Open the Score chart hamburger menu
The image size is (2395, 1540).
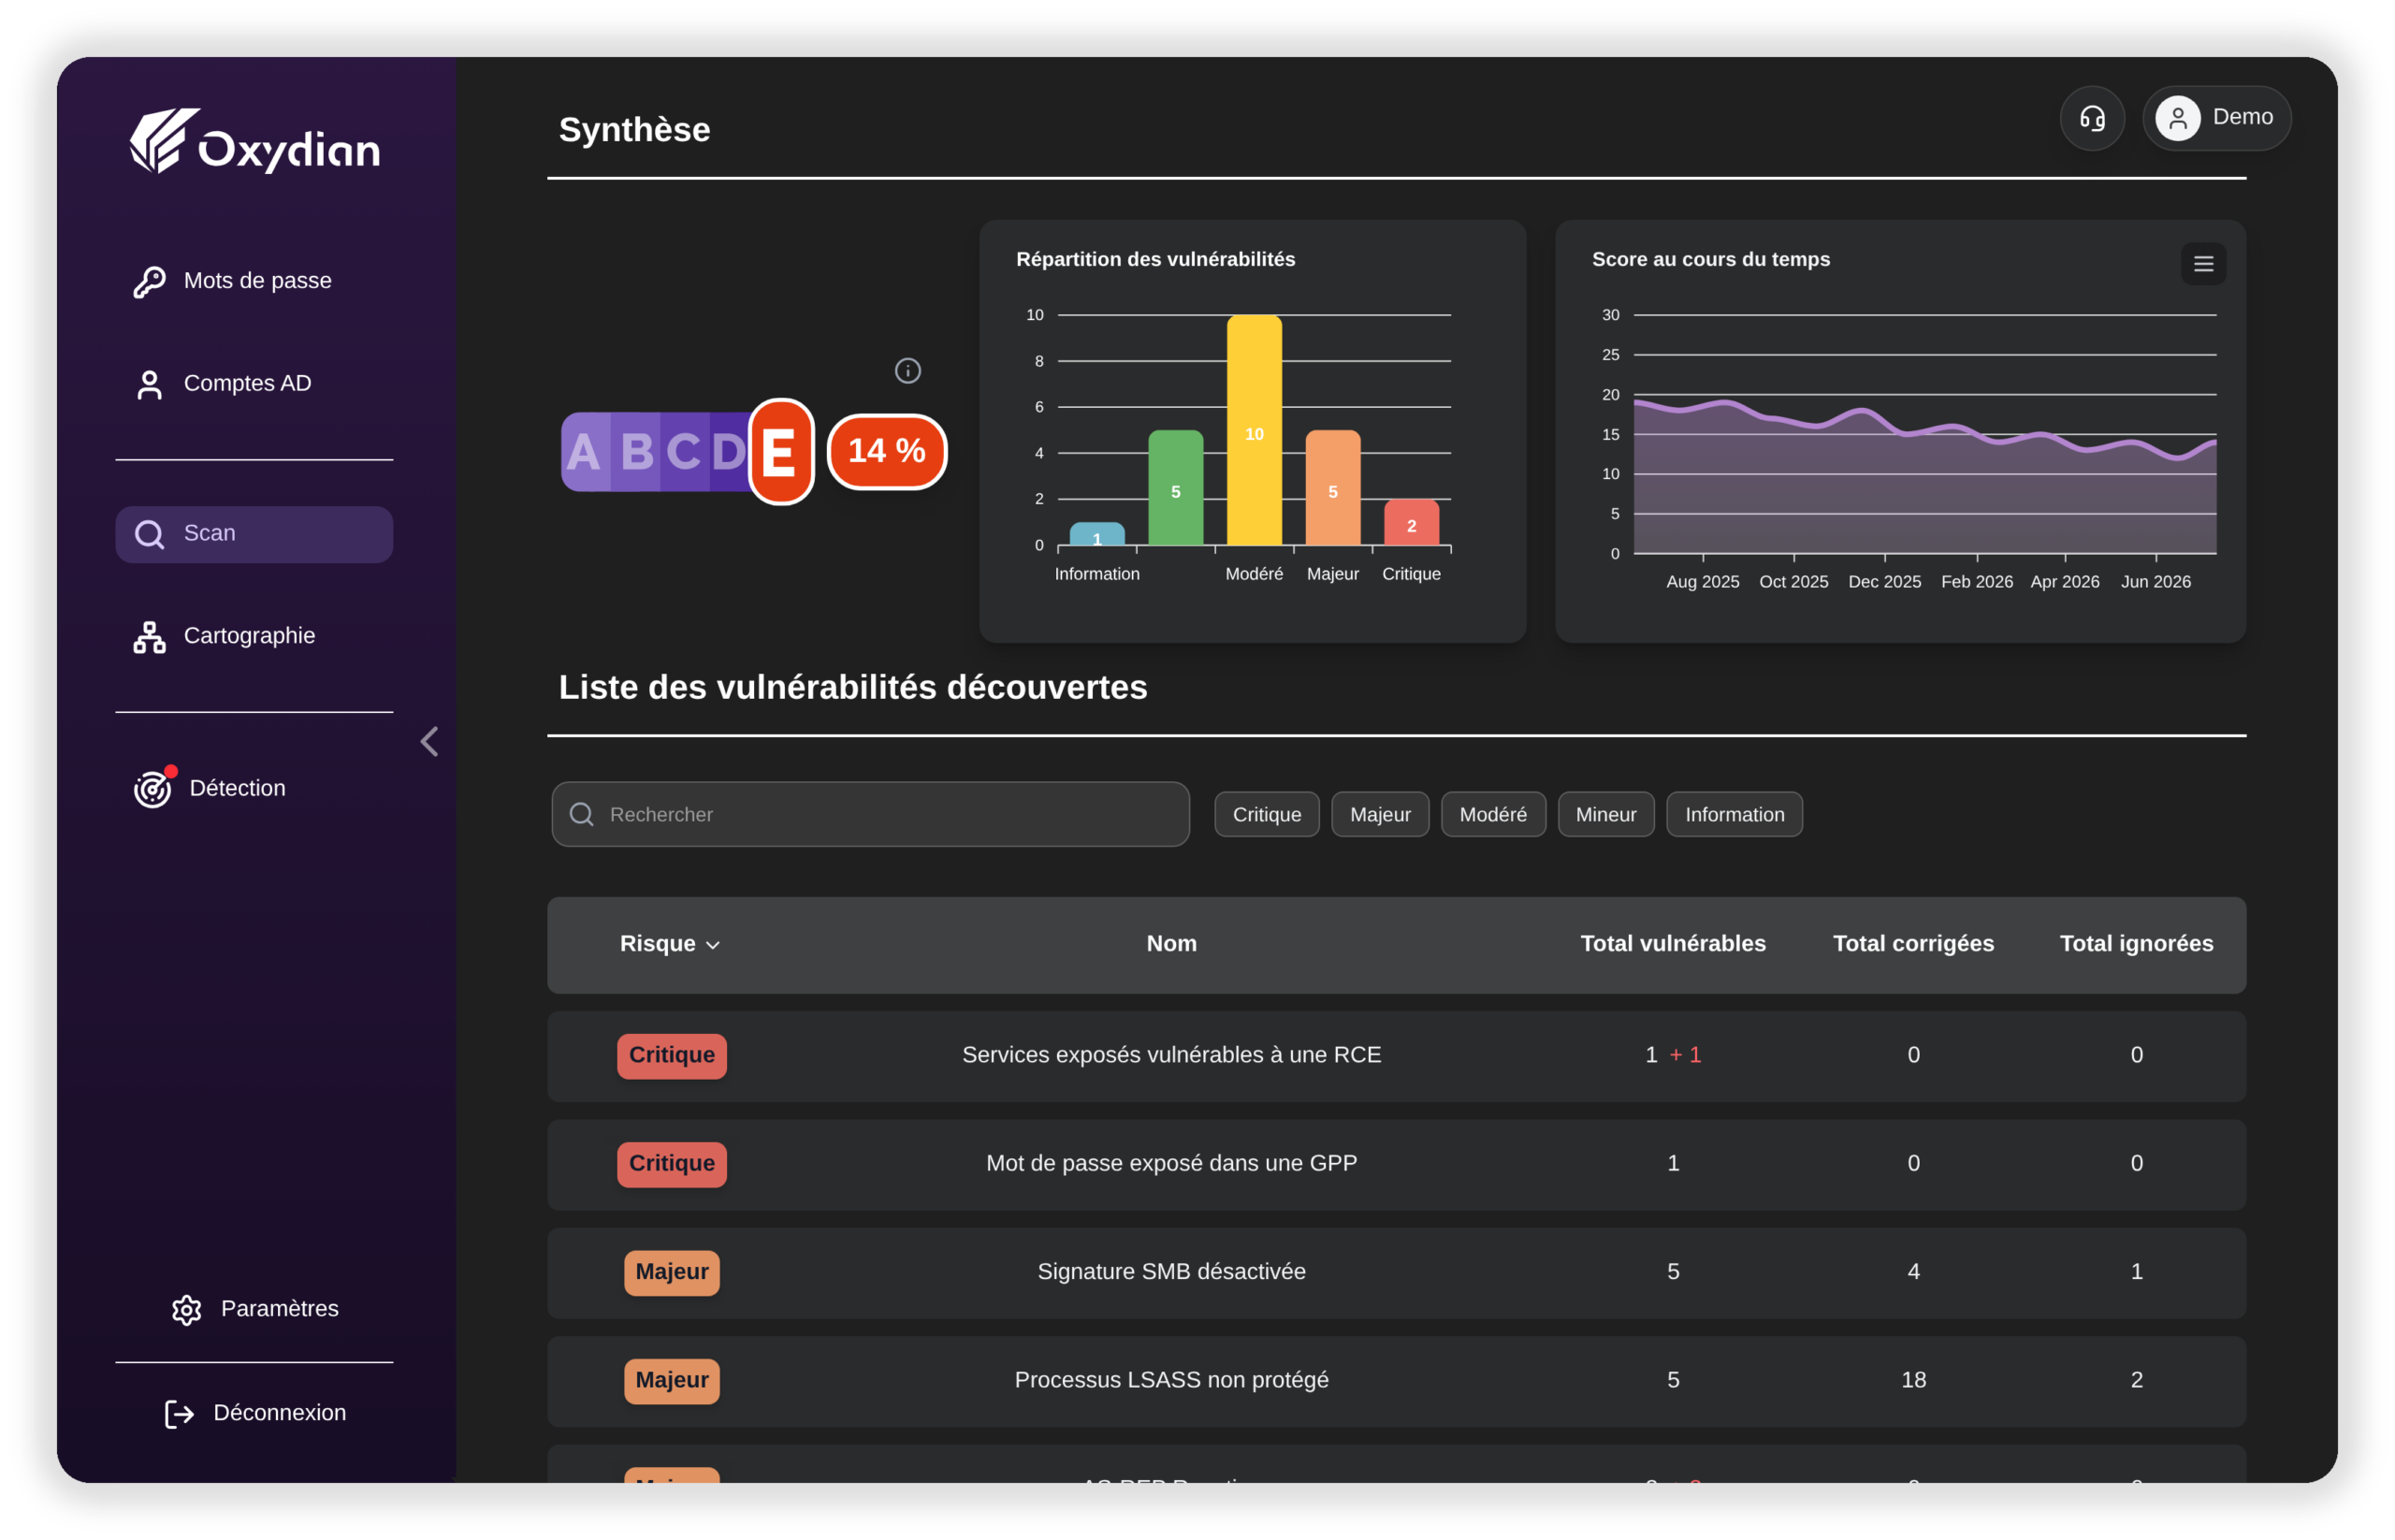(x=2203, y=264)
